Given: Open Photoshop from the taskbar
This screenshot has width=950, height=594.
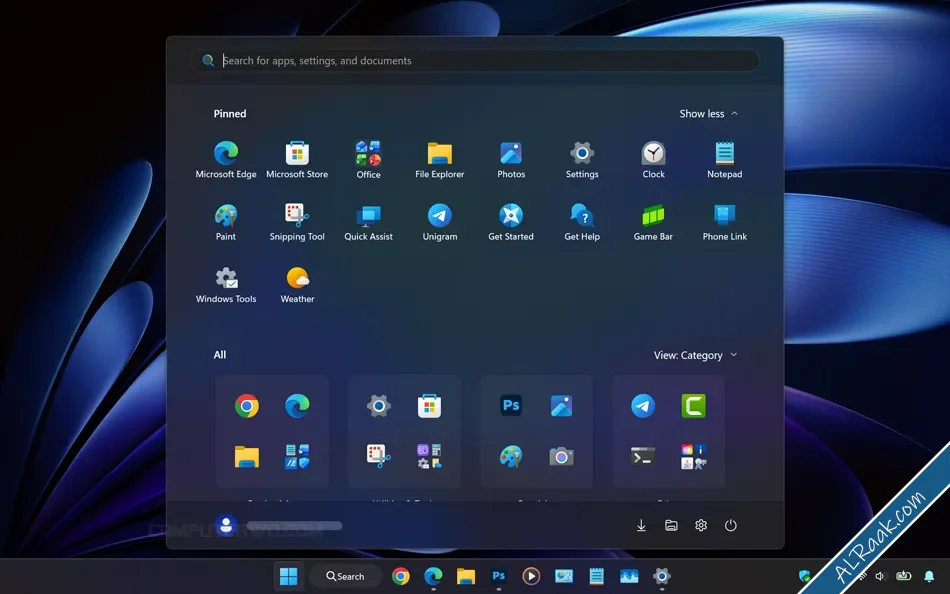Looking at the screenshot, I should point(499,576).
